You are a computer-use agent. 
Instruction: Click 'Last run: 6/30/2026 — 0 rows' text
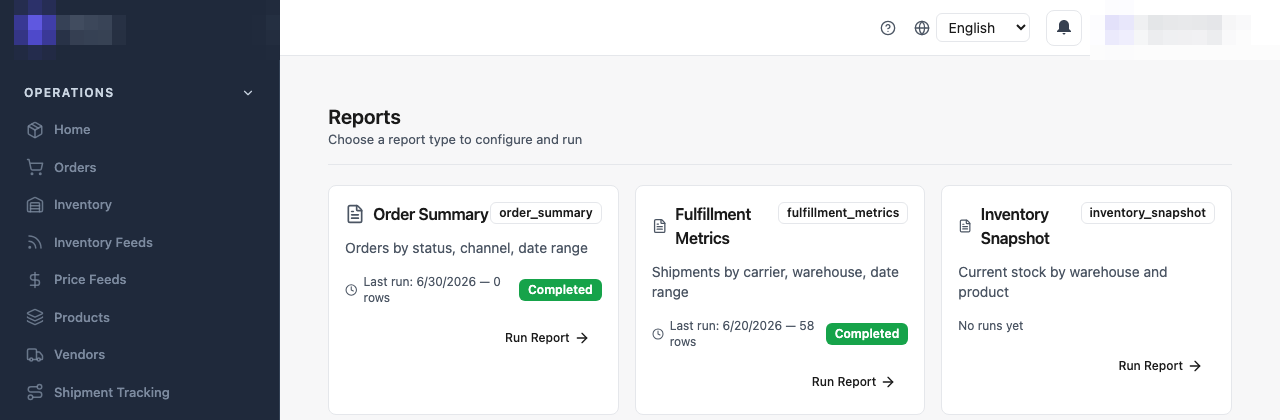(432, 290)
